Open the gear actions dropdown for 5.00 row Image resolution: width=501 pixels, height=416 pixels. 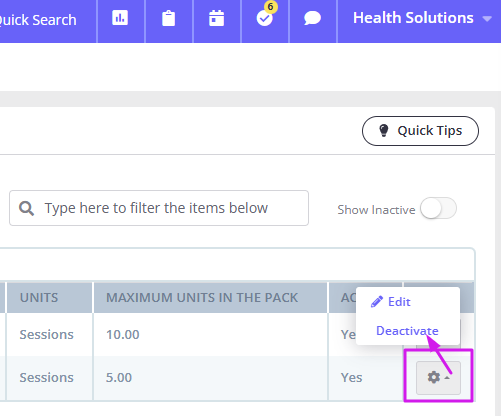[438, 378]
